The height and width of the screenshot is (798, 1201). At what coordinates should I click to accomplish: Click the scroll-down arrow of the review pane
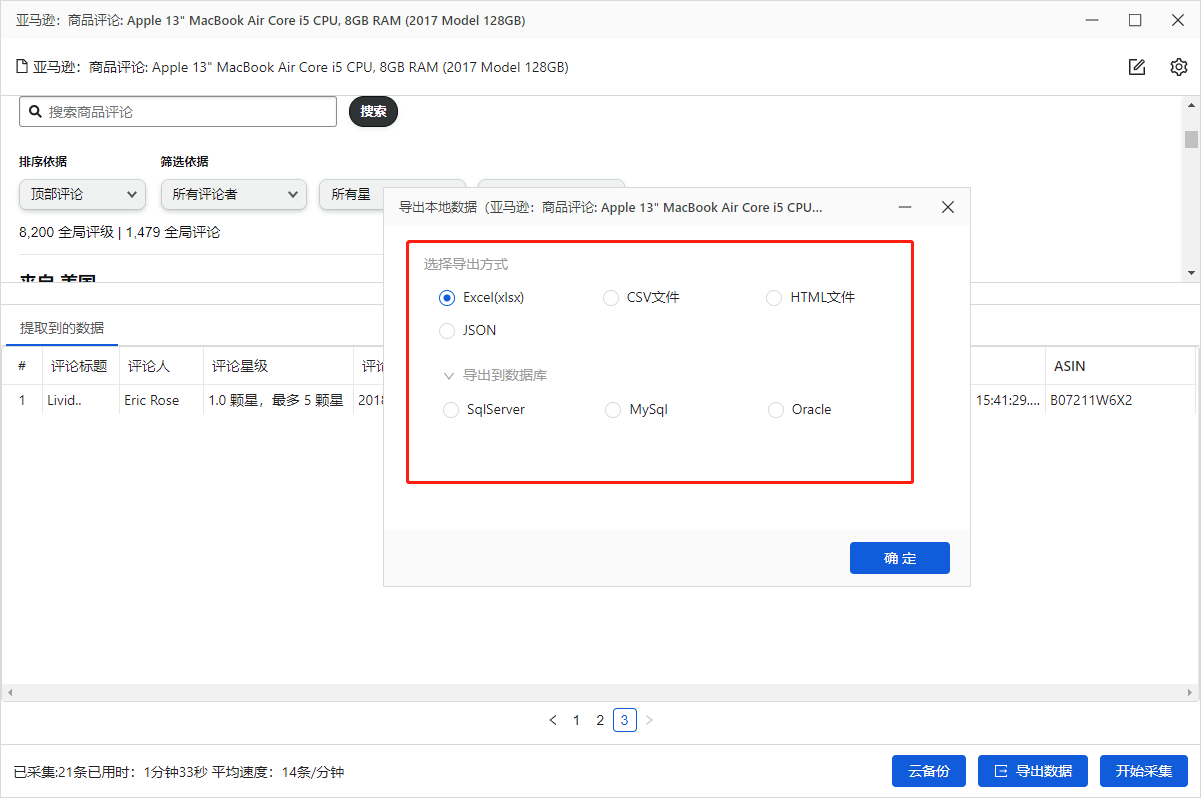click(x=1191, y=273)
